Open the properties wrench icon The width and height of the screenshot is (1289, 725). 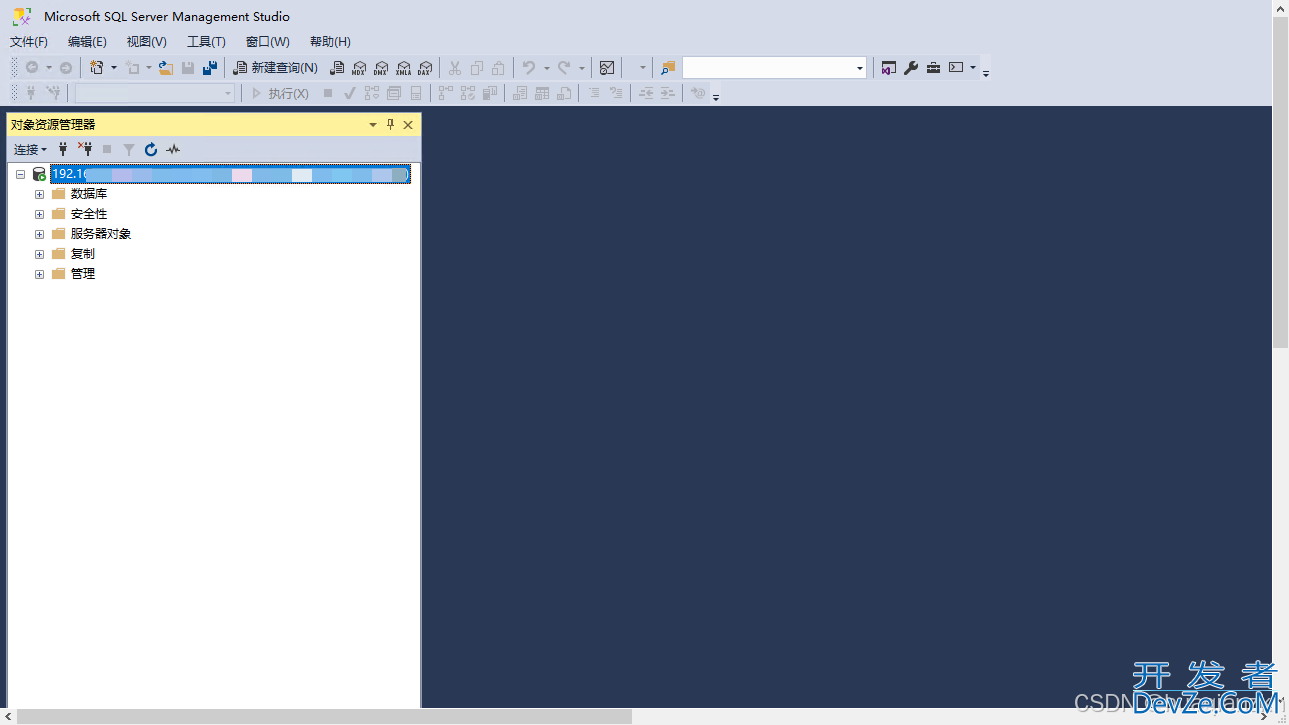click(x=911, y=68)
